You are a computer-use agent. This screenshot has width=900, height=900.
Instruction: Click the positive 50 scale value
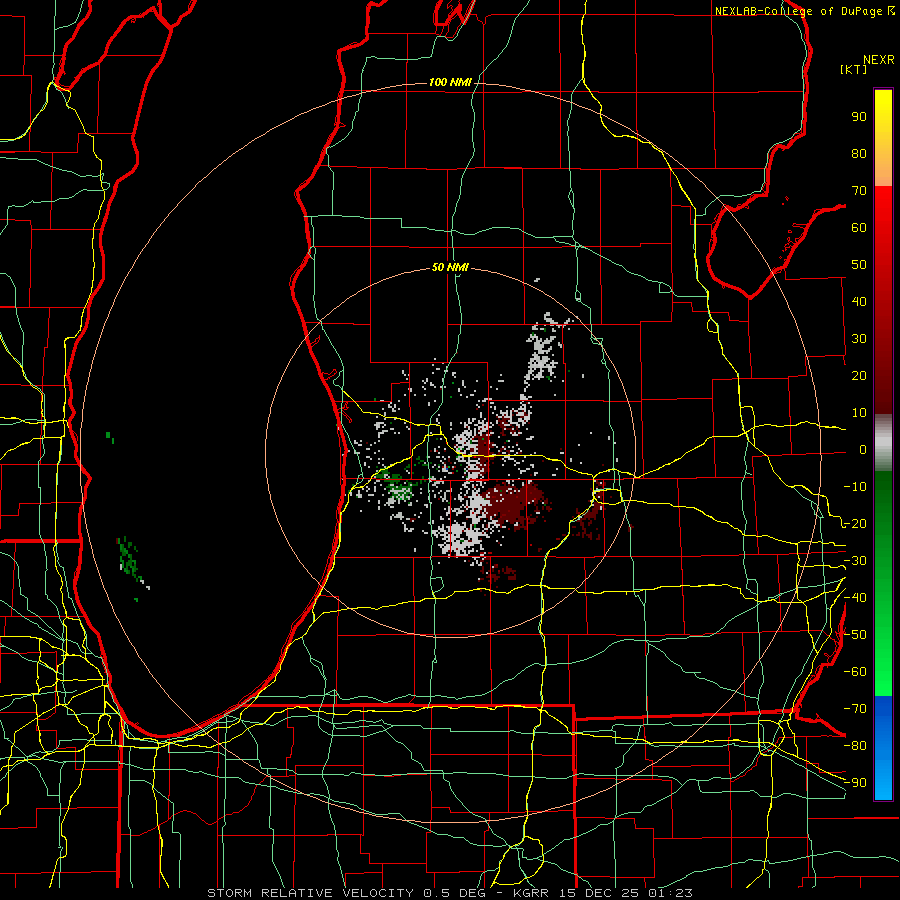[859, 265]
